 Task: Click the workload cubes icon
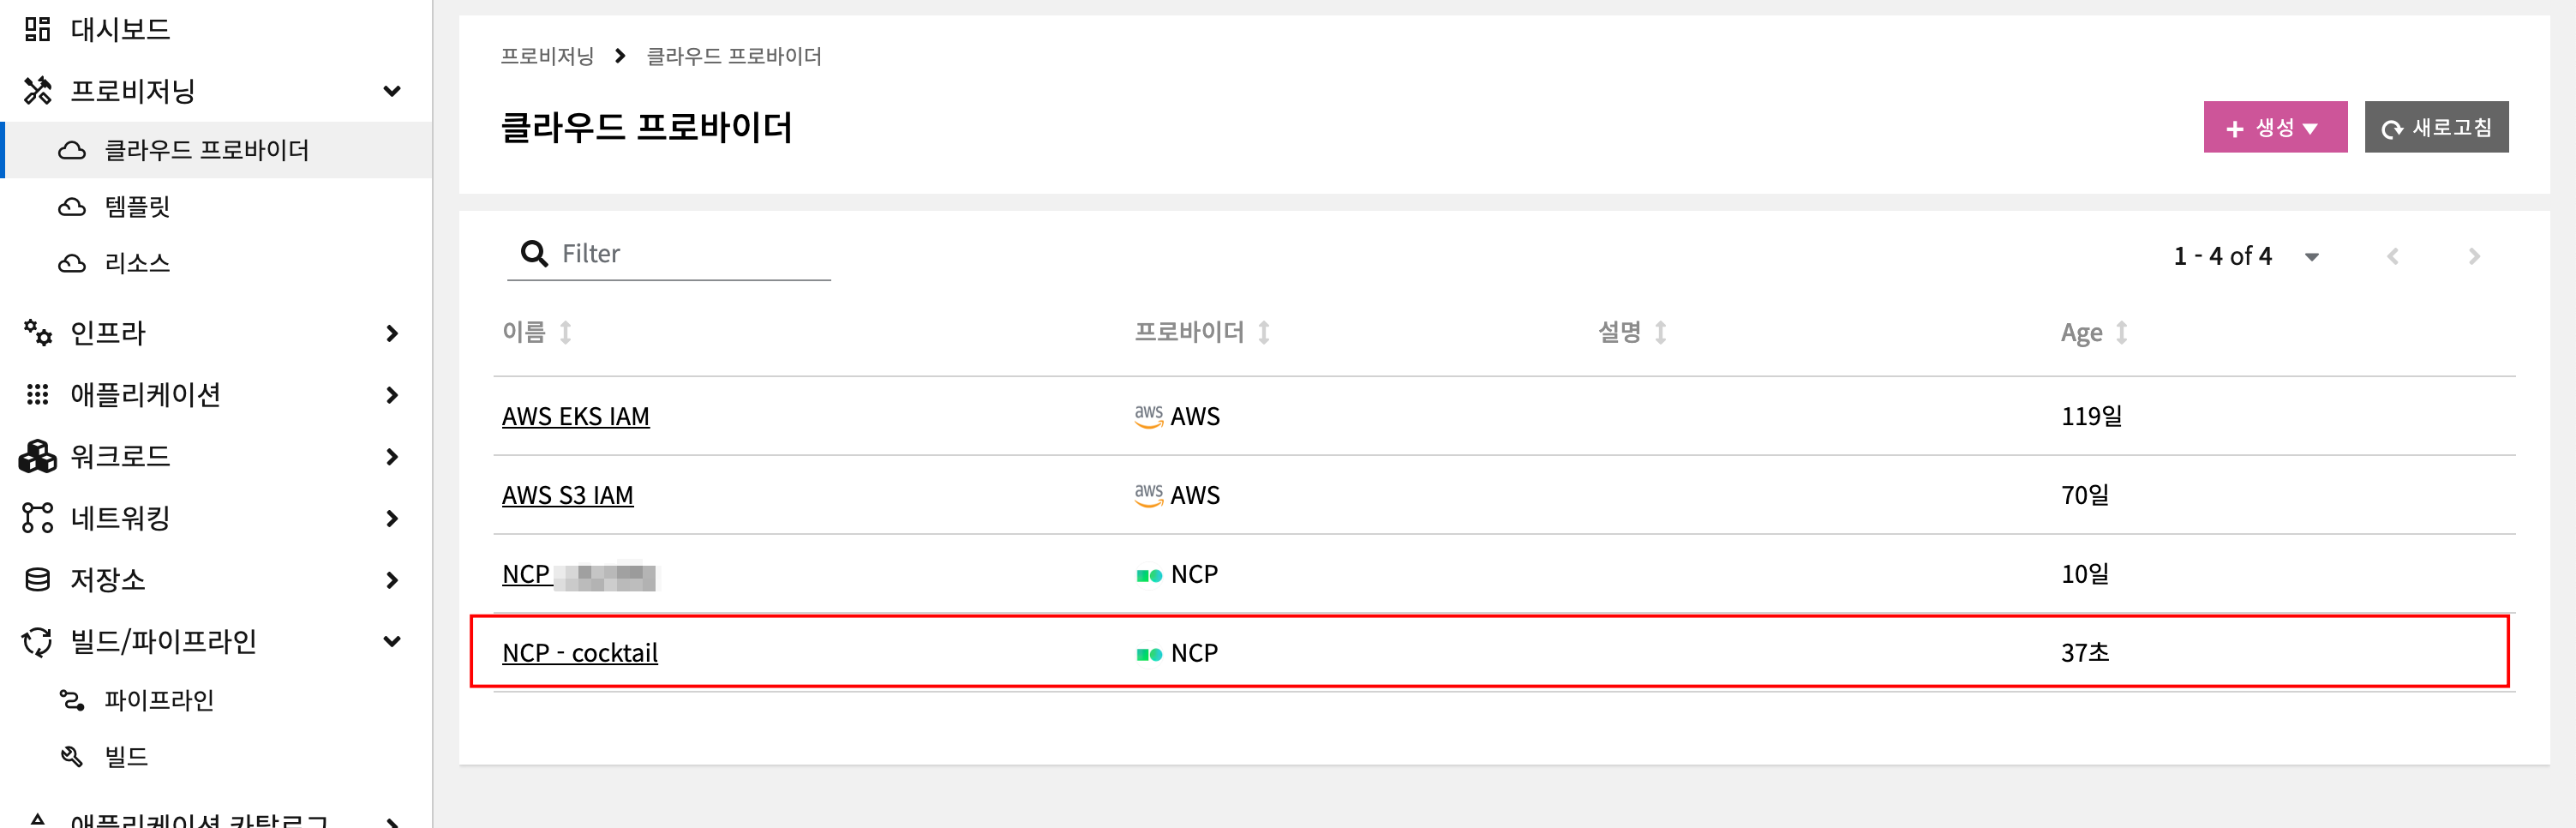(x=37, y=456)
